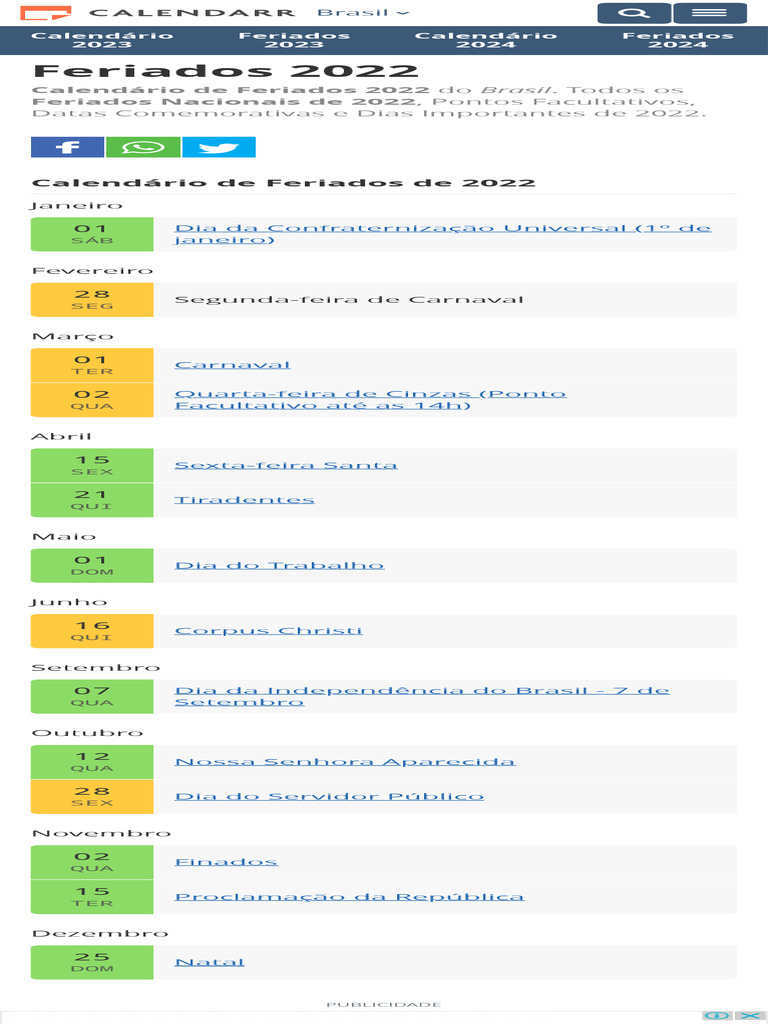Click the 15 SEX date box
The image size is (768, 1024).
click(92, 465)
